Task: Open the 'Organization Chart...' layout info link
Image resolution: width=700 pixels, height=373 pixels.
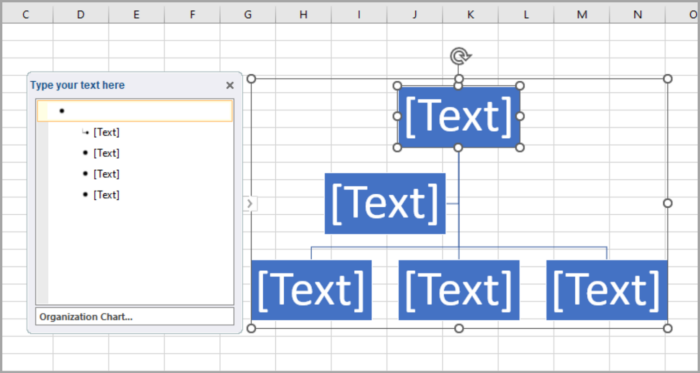Action: (x=134, y=317)
